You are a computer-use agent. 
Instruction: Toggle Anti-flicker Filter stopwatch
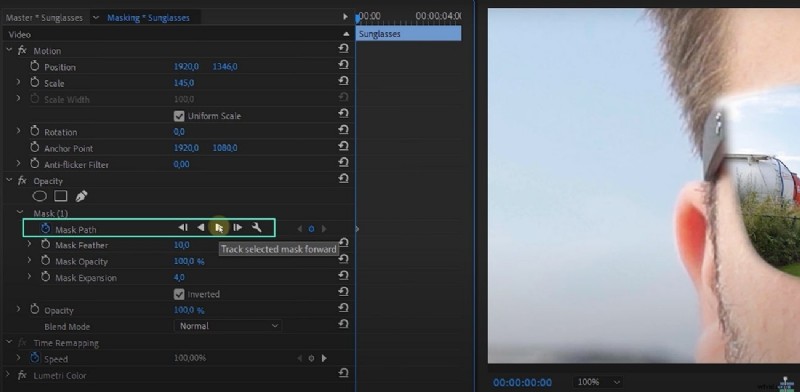coord(35,164)
